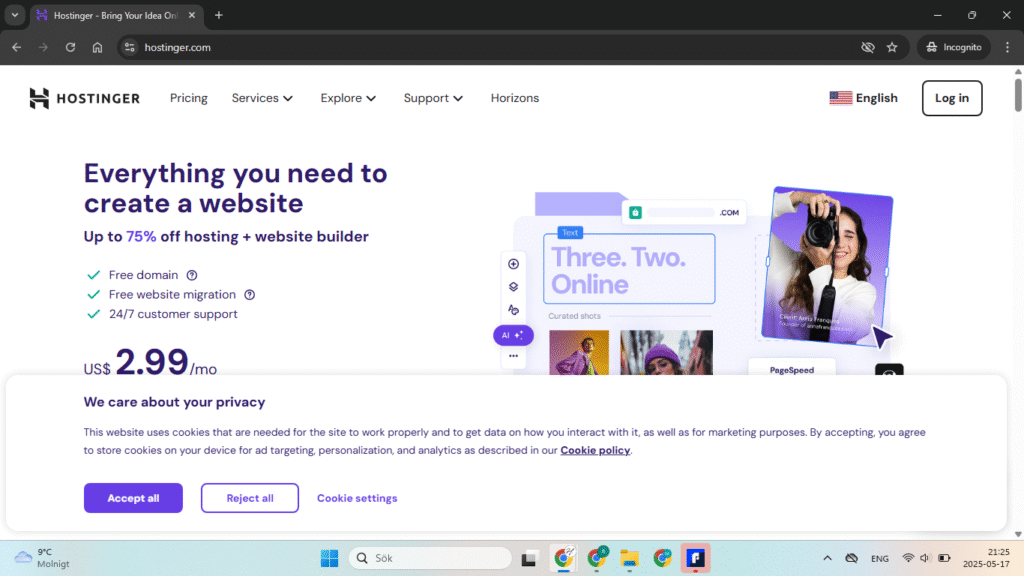This screenshot has width=1024, height=576.
Task: Click the ENG language indicator
Action: [x=880, y=558]
